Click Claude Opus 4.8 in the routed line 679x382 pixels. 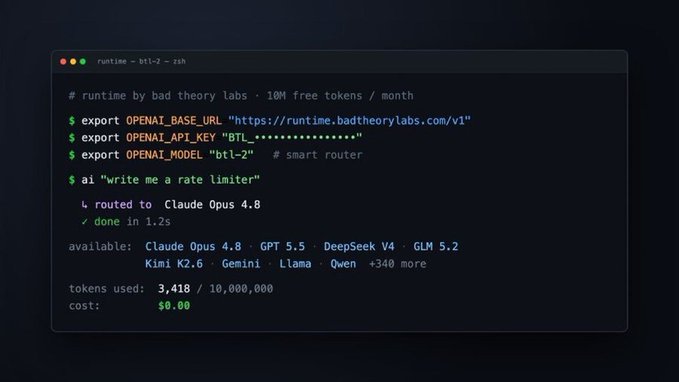(x=212, y=204)
